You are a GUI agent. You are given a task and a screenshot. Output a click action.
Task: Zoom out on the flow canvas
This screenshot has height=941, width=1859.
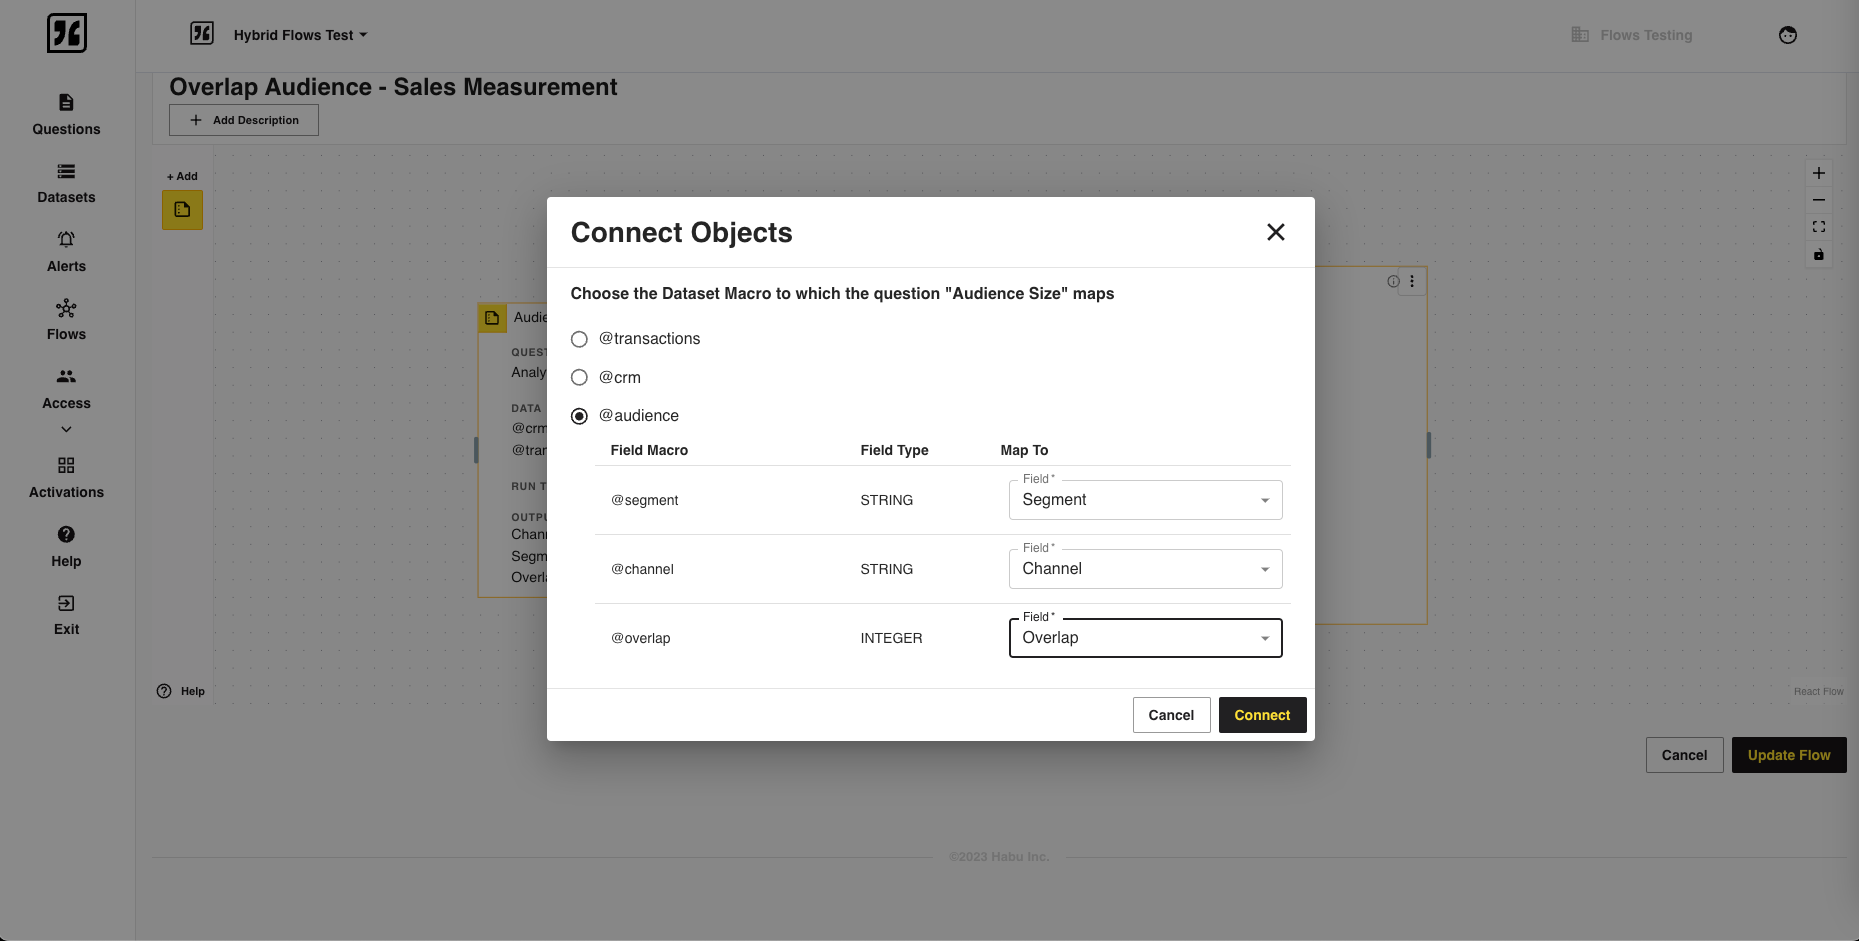[1819, 200]
